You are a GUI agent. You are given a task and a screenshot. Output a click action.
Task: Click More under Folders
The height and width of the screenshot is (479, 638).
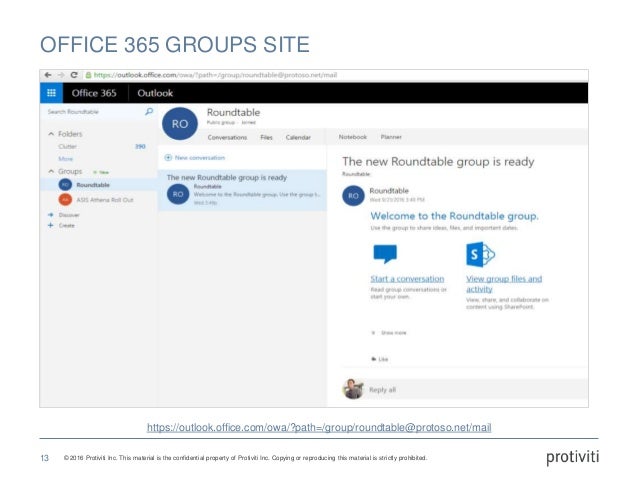(66, 159)
